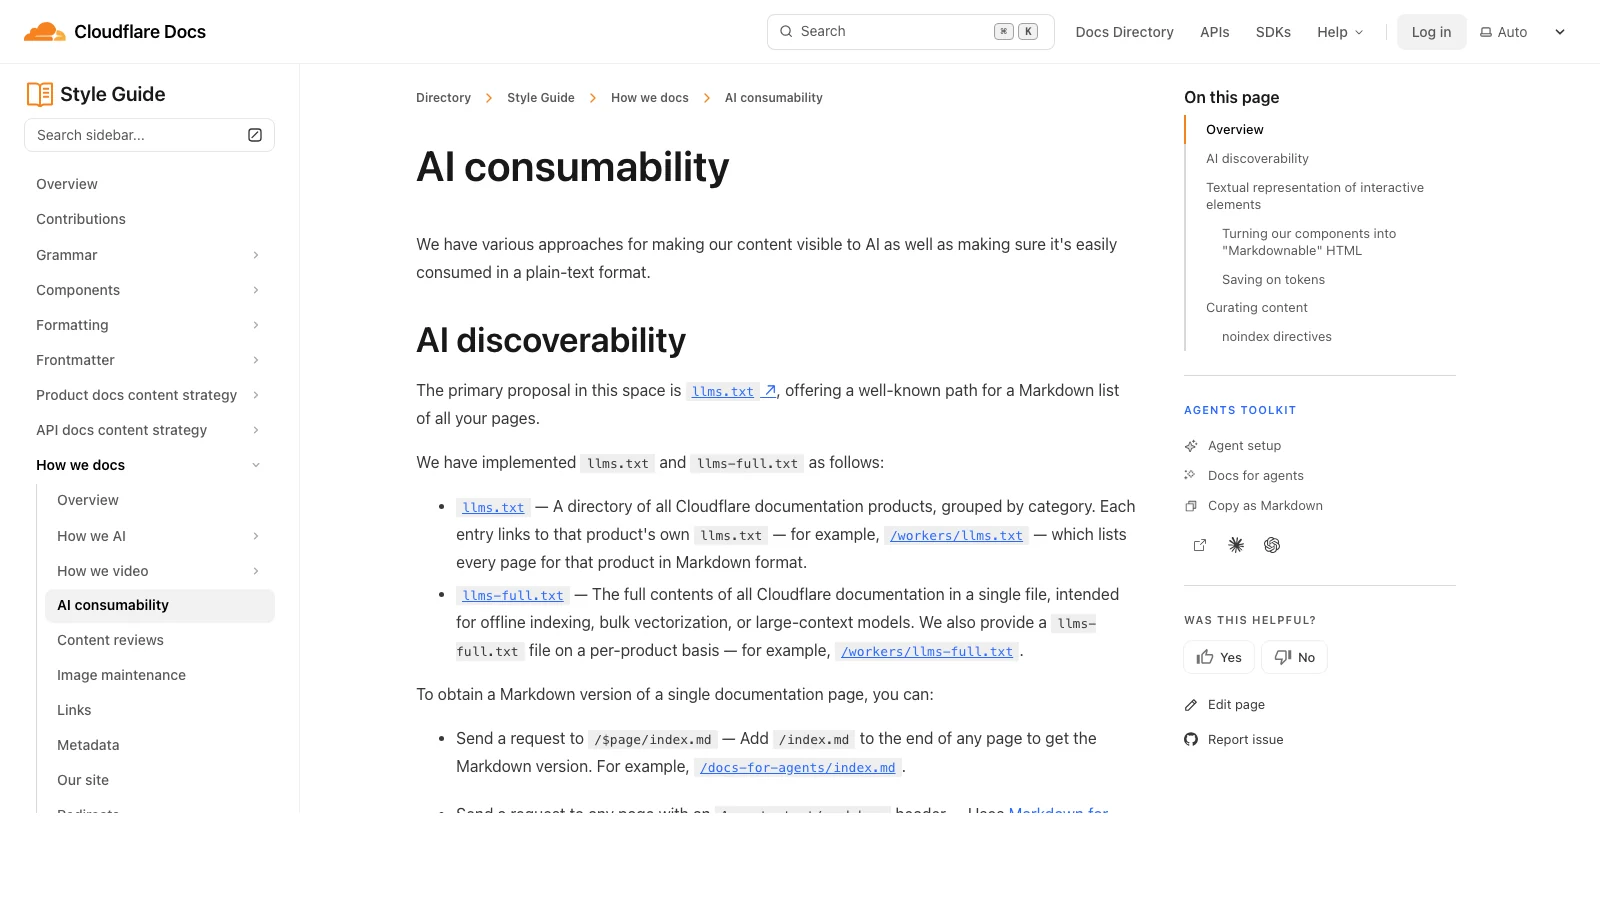Viewport: 1600px width, 900px height.
Task: Collapse the How we docs section
Action: coord(256,465)
